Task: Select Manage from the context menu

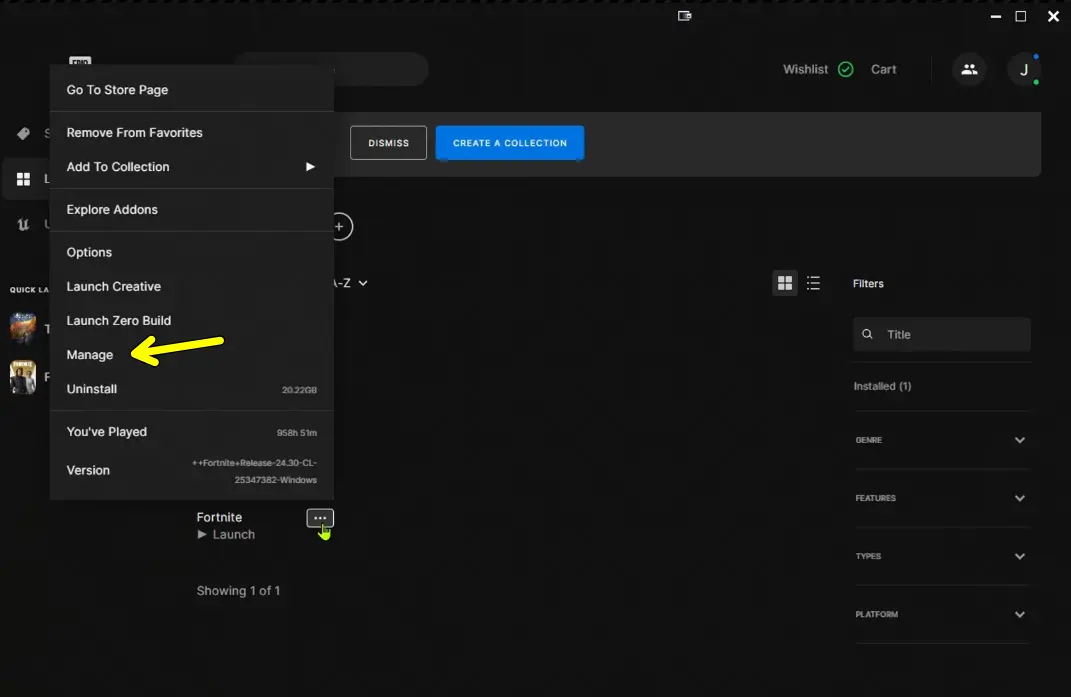Action: point(89,355)
